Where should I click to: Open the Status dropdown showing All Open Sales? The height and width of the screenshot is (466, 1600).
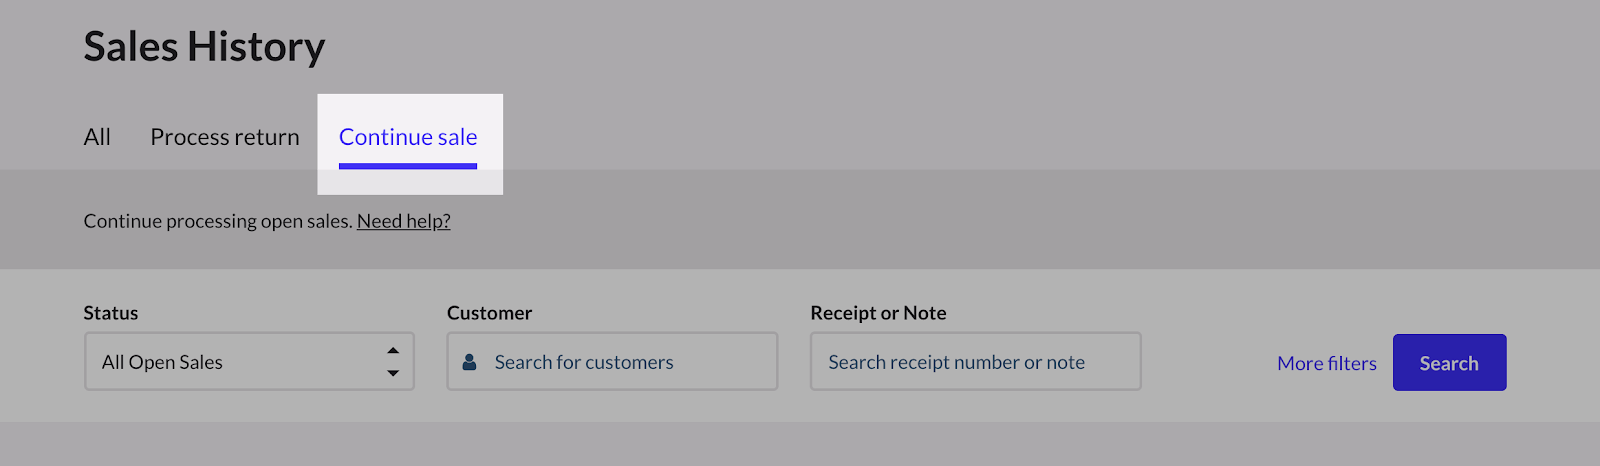click(x=249, y=362)
